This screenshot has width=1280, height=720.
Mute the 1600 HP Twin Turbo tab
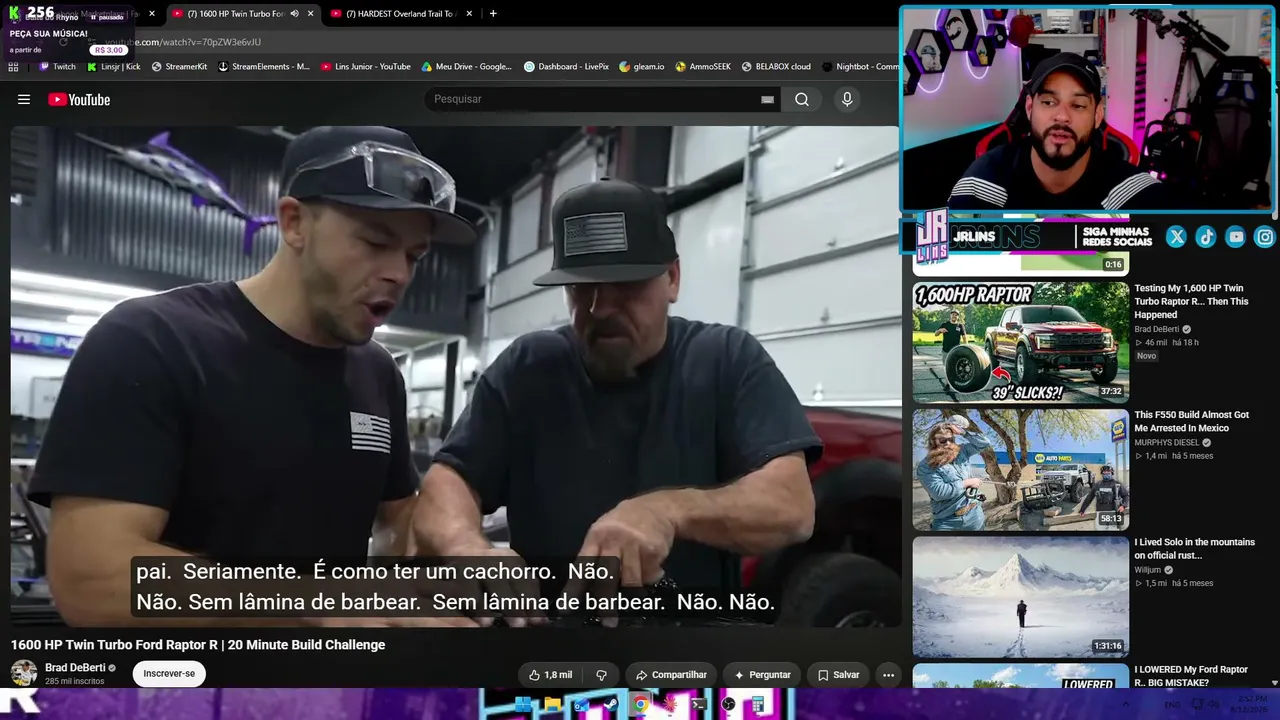[294, 14]
